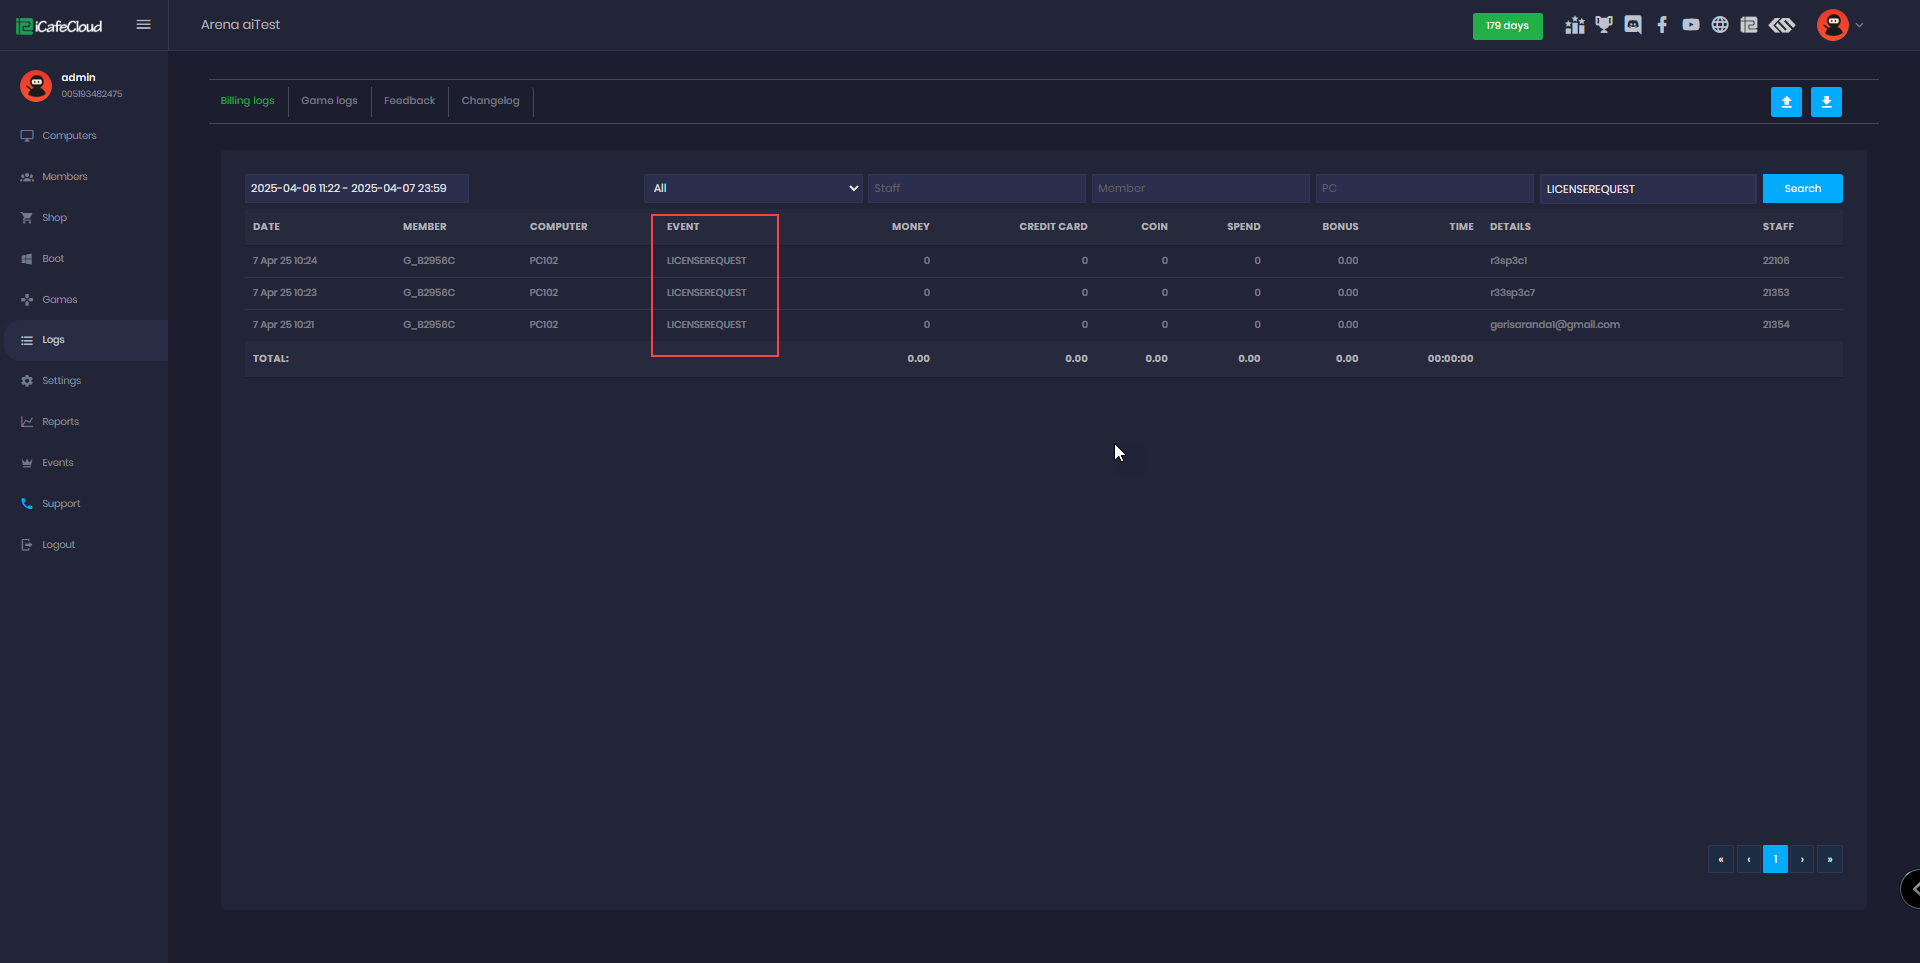Open Reports in the sidebar

(60, 422)
